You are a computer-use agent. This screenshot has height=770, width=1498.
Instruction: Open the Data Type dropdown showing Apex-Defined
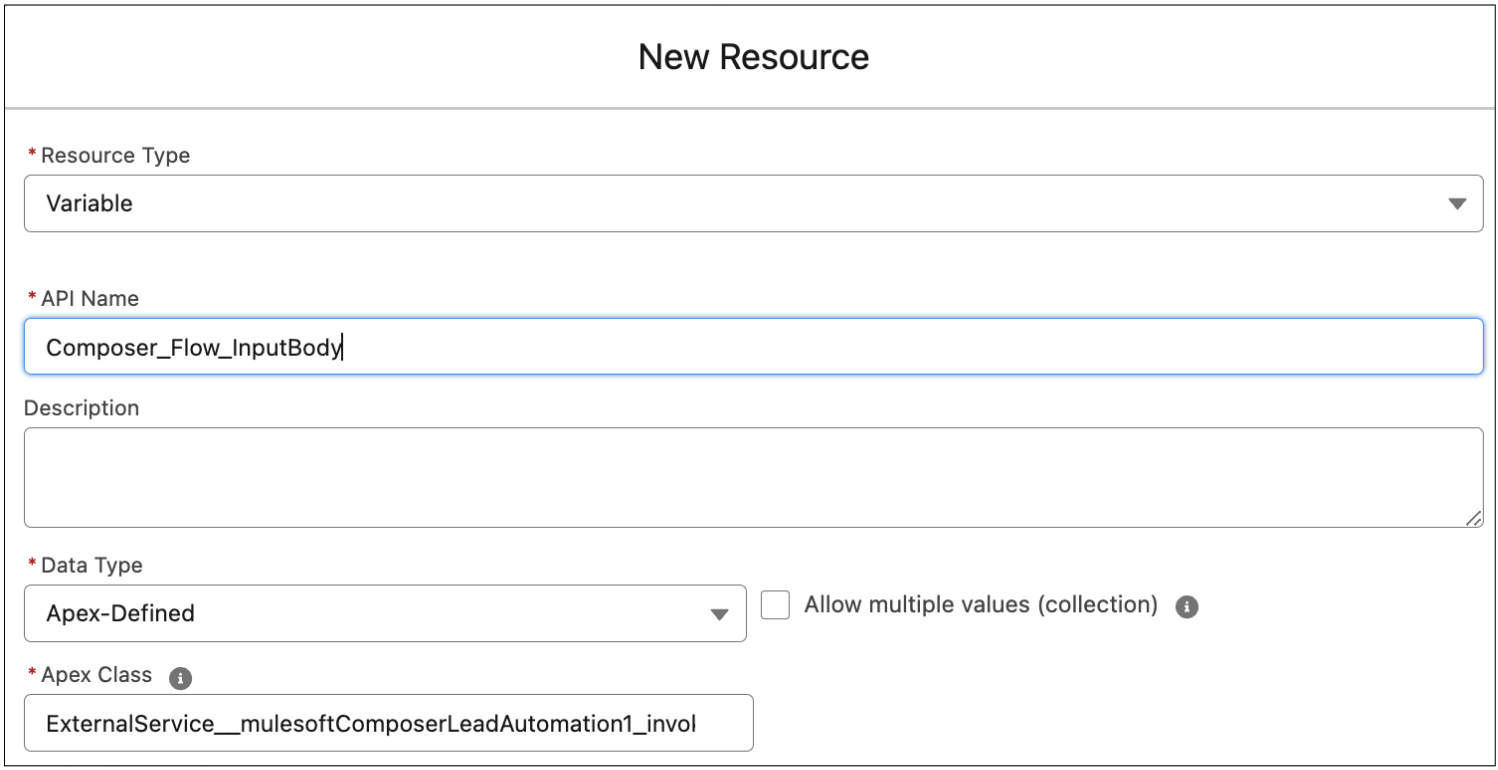point(385,613)
